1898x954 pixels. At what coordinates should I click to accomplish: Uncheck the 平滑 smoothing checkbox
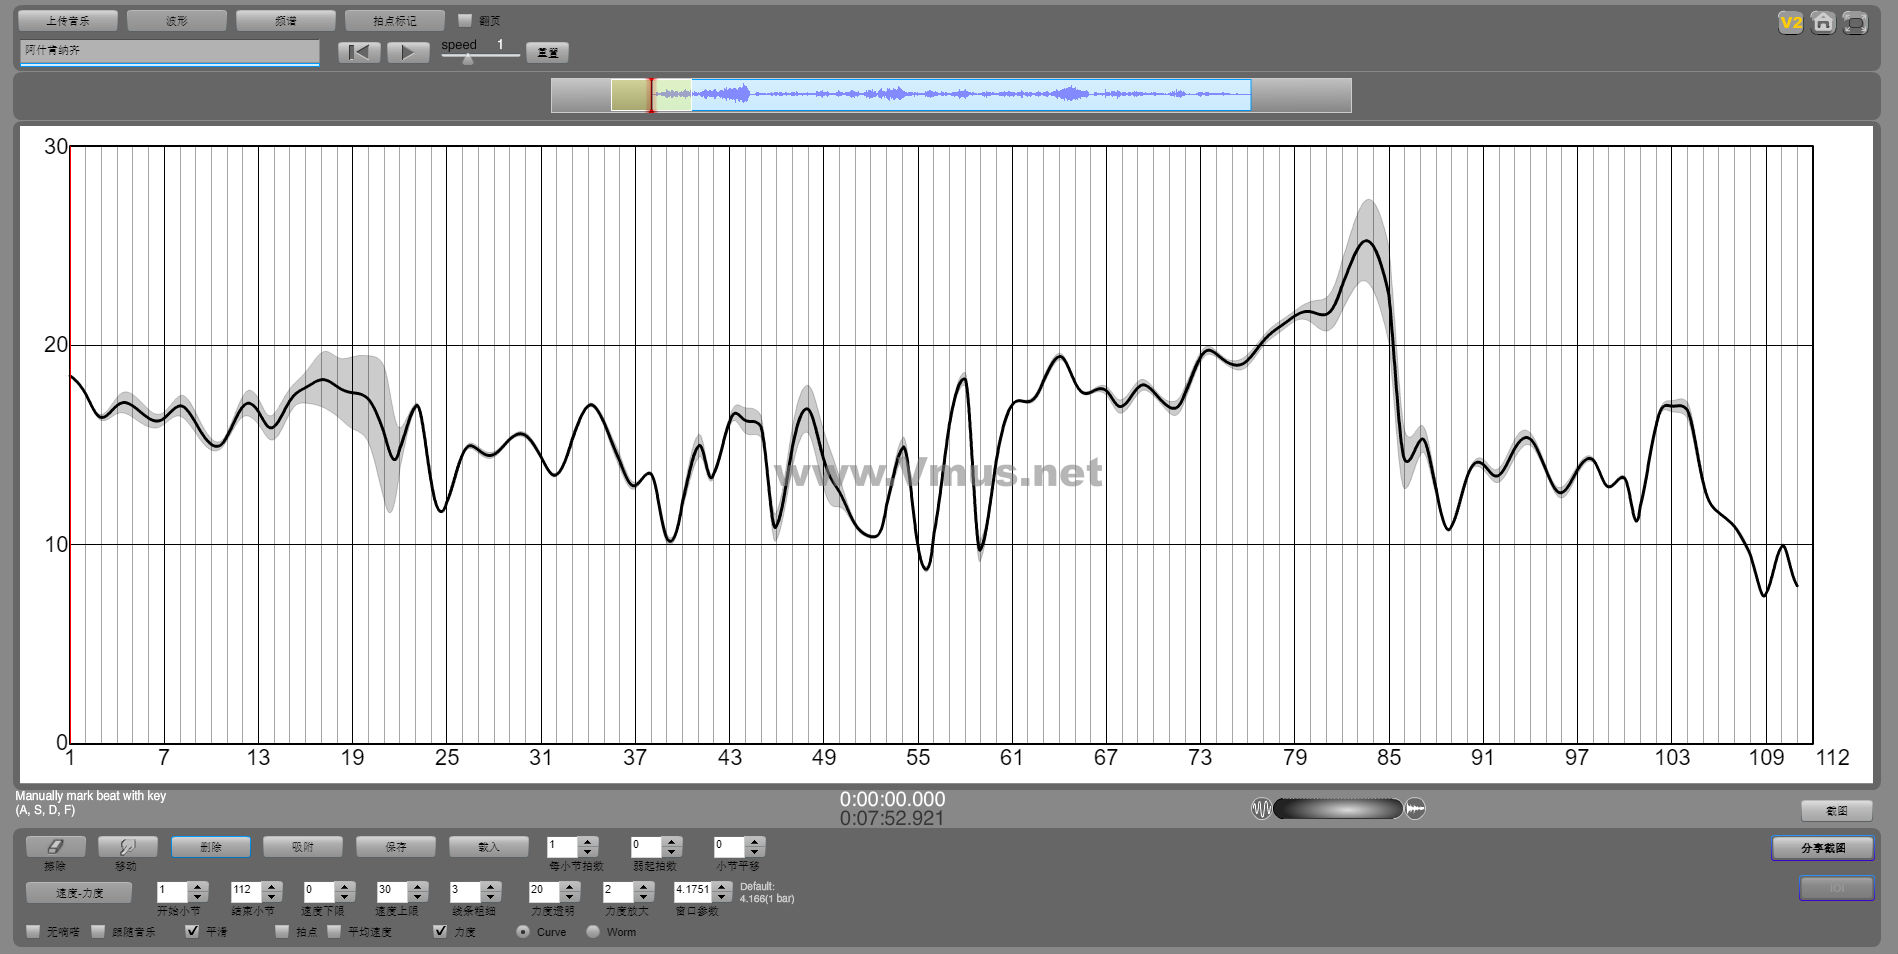192,931
